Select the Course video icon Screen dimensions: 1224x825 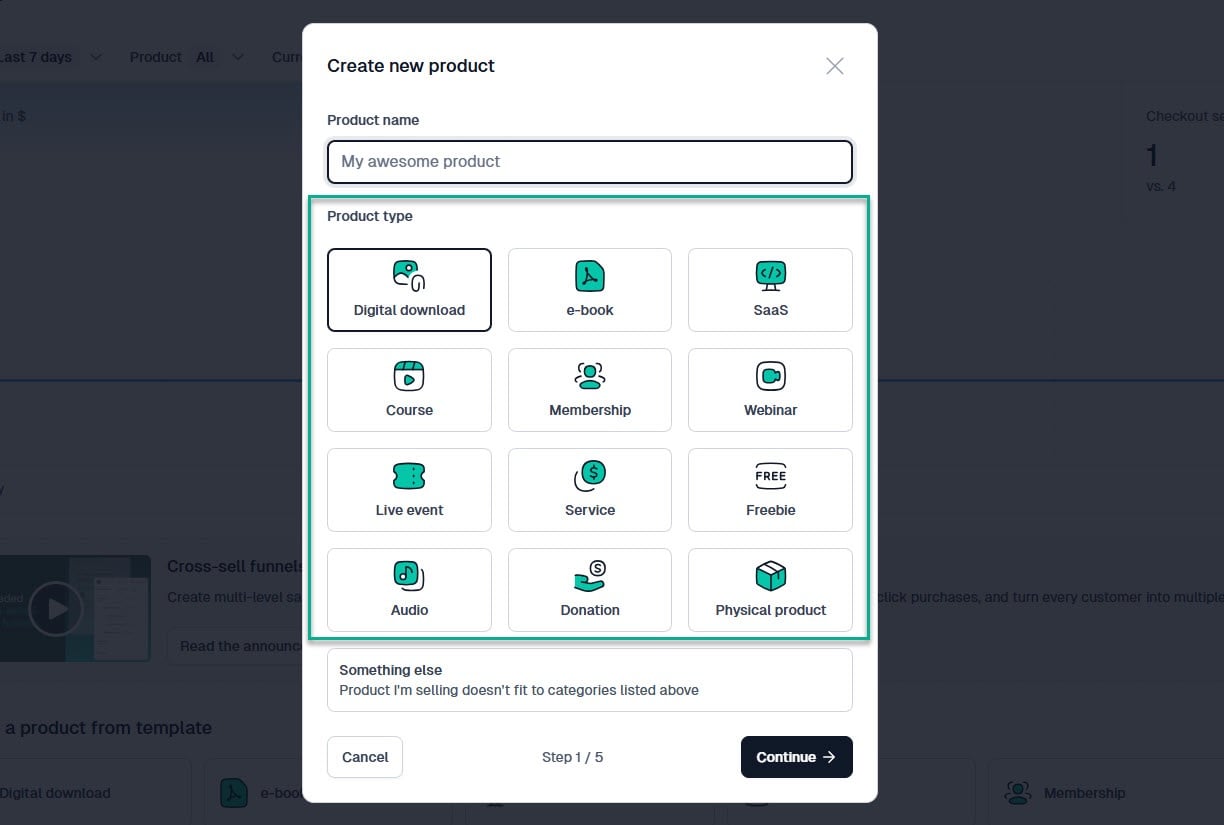[x=409, y=376]
